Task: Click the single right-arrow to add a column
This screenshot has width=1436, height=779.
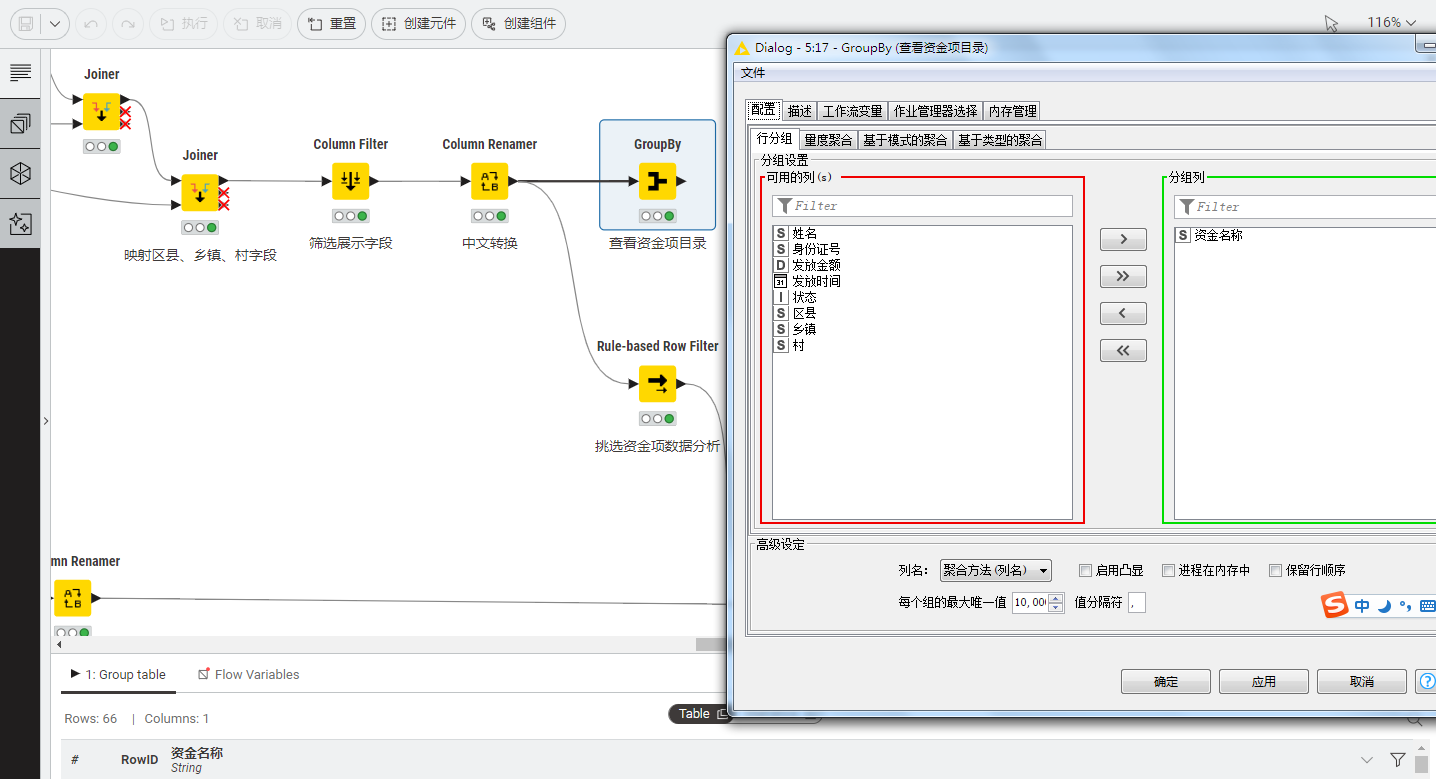Action: coord(1122,239)
